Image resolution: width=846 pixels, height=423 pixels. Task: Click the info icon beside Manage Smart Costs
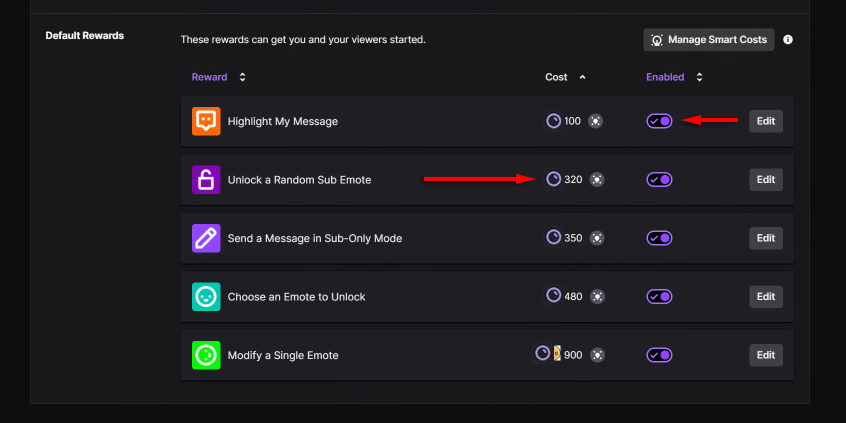click(x=788, y=40)
